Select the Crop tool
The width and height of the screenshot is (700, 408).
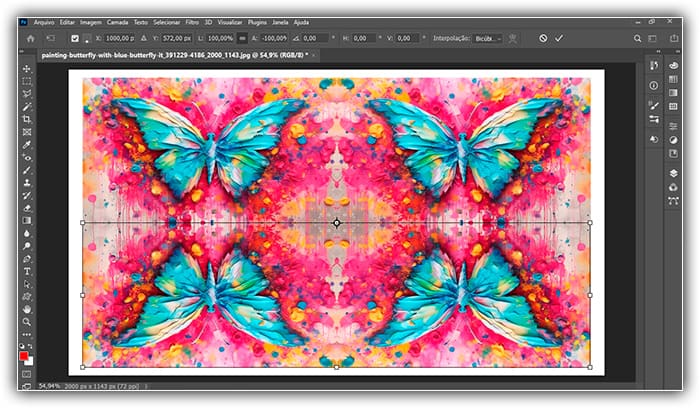tap(27, 119)
